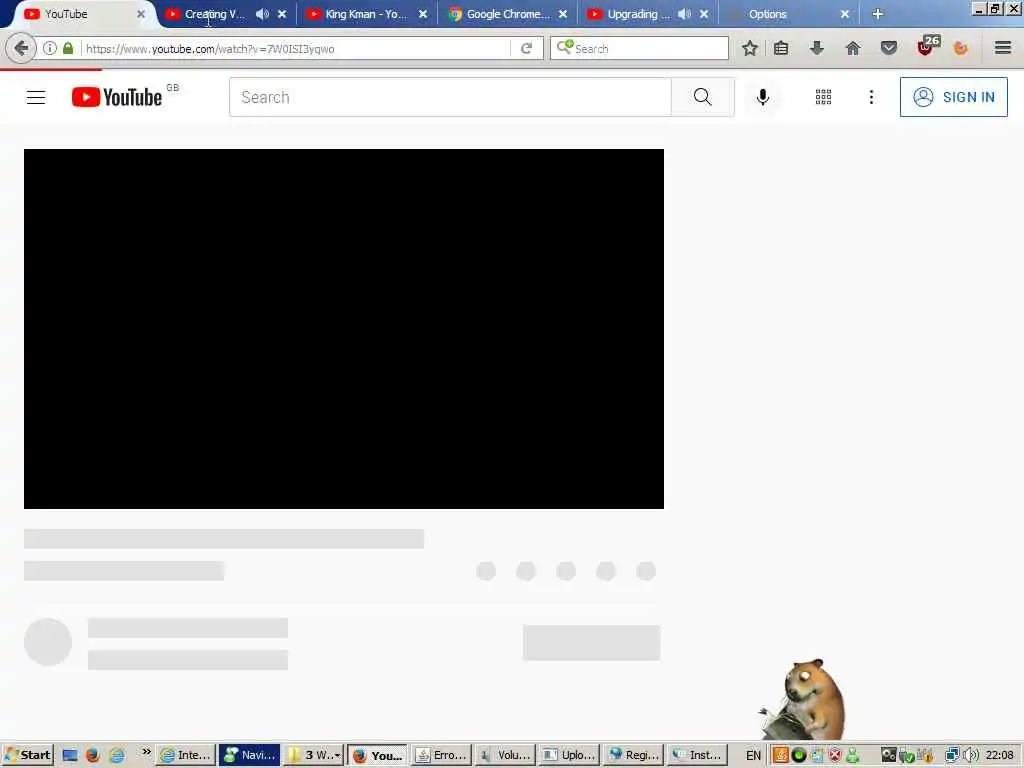Click the Firefox toolbar search box
This screenshot has width=1024, height=768.
coord(639,48)
